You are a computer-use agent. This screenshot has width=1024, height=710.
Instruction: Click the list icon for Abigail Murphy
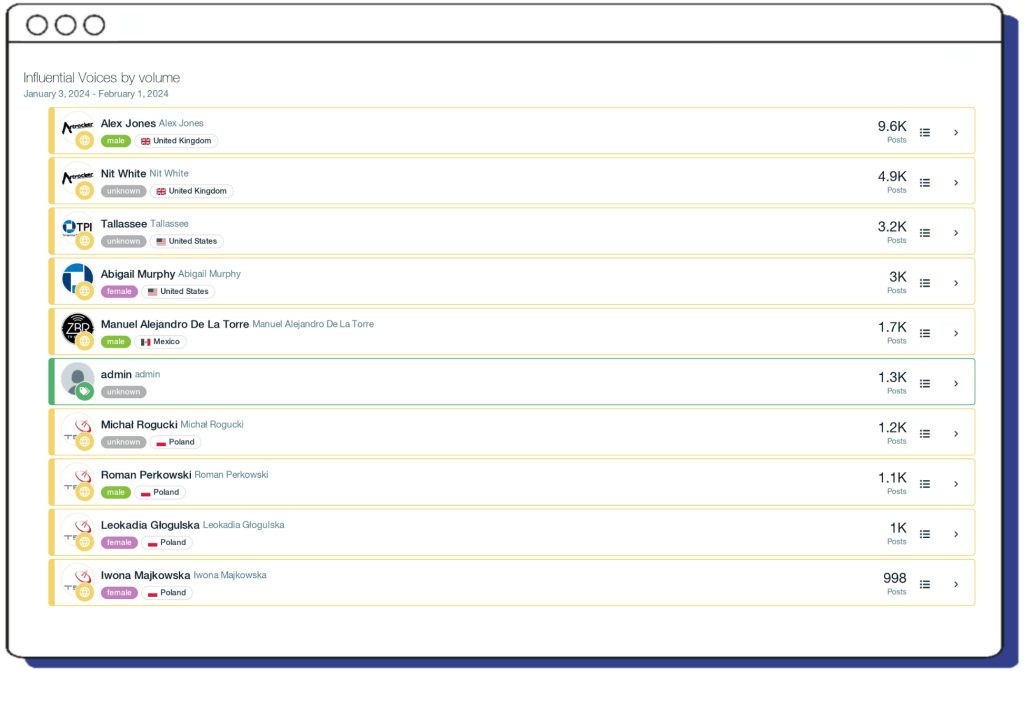tap(925, 283)
